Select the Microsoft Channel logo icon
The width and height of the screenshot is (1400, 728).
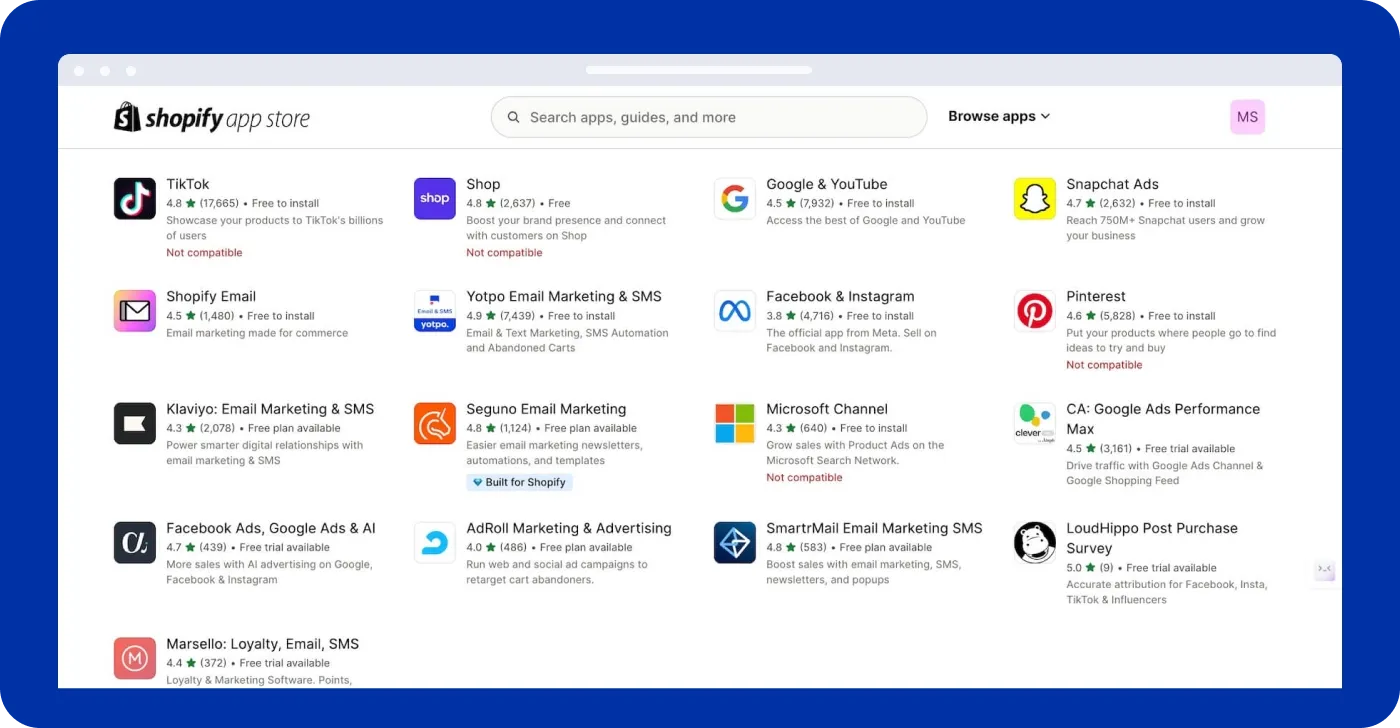point(734,423)
